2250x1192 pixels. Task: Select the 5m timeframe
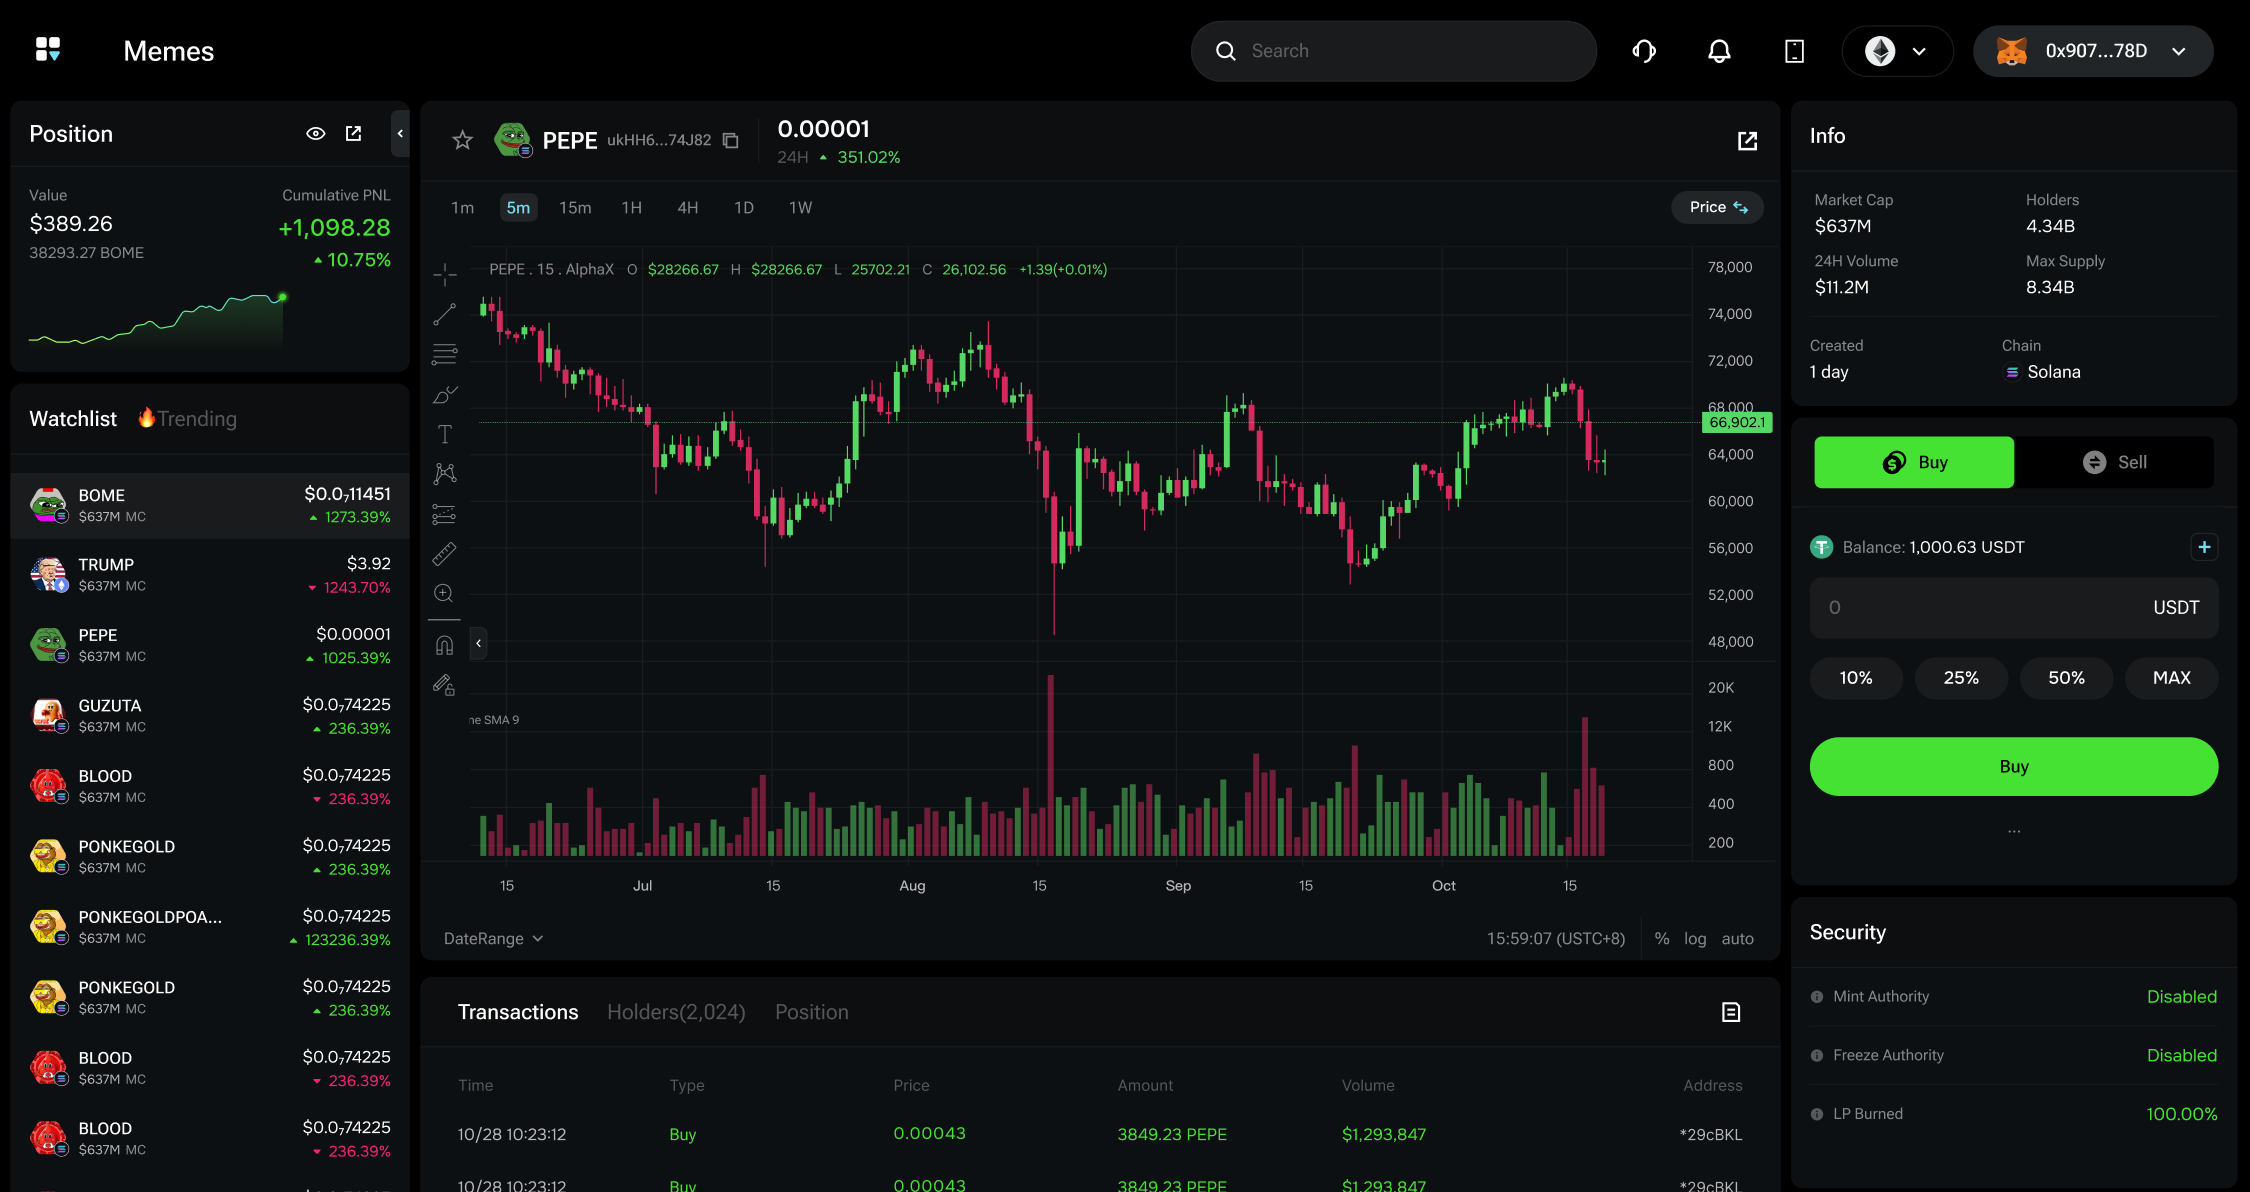click(518, 207)
